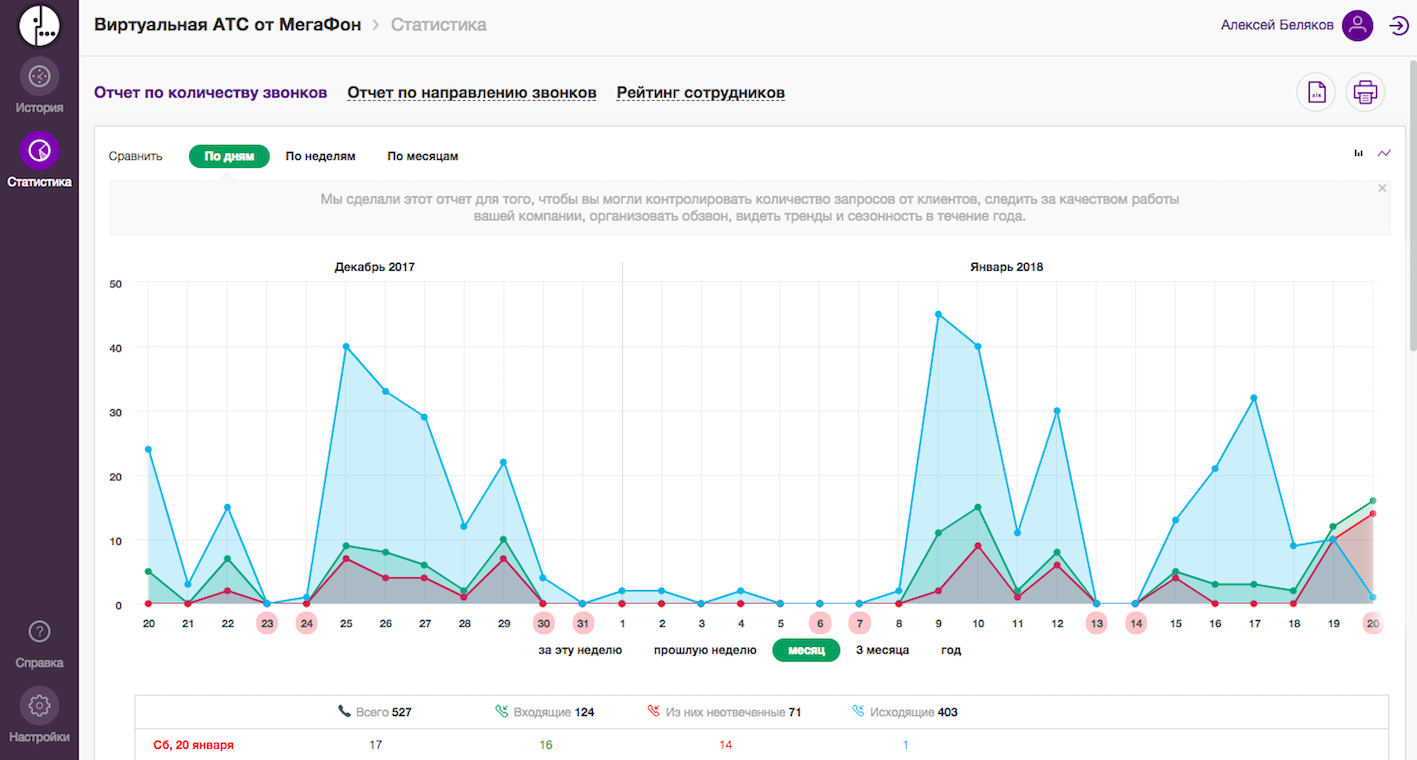Click the Сравнить compare link
This screenshot has width=1417, height=760.
point(135,157)
